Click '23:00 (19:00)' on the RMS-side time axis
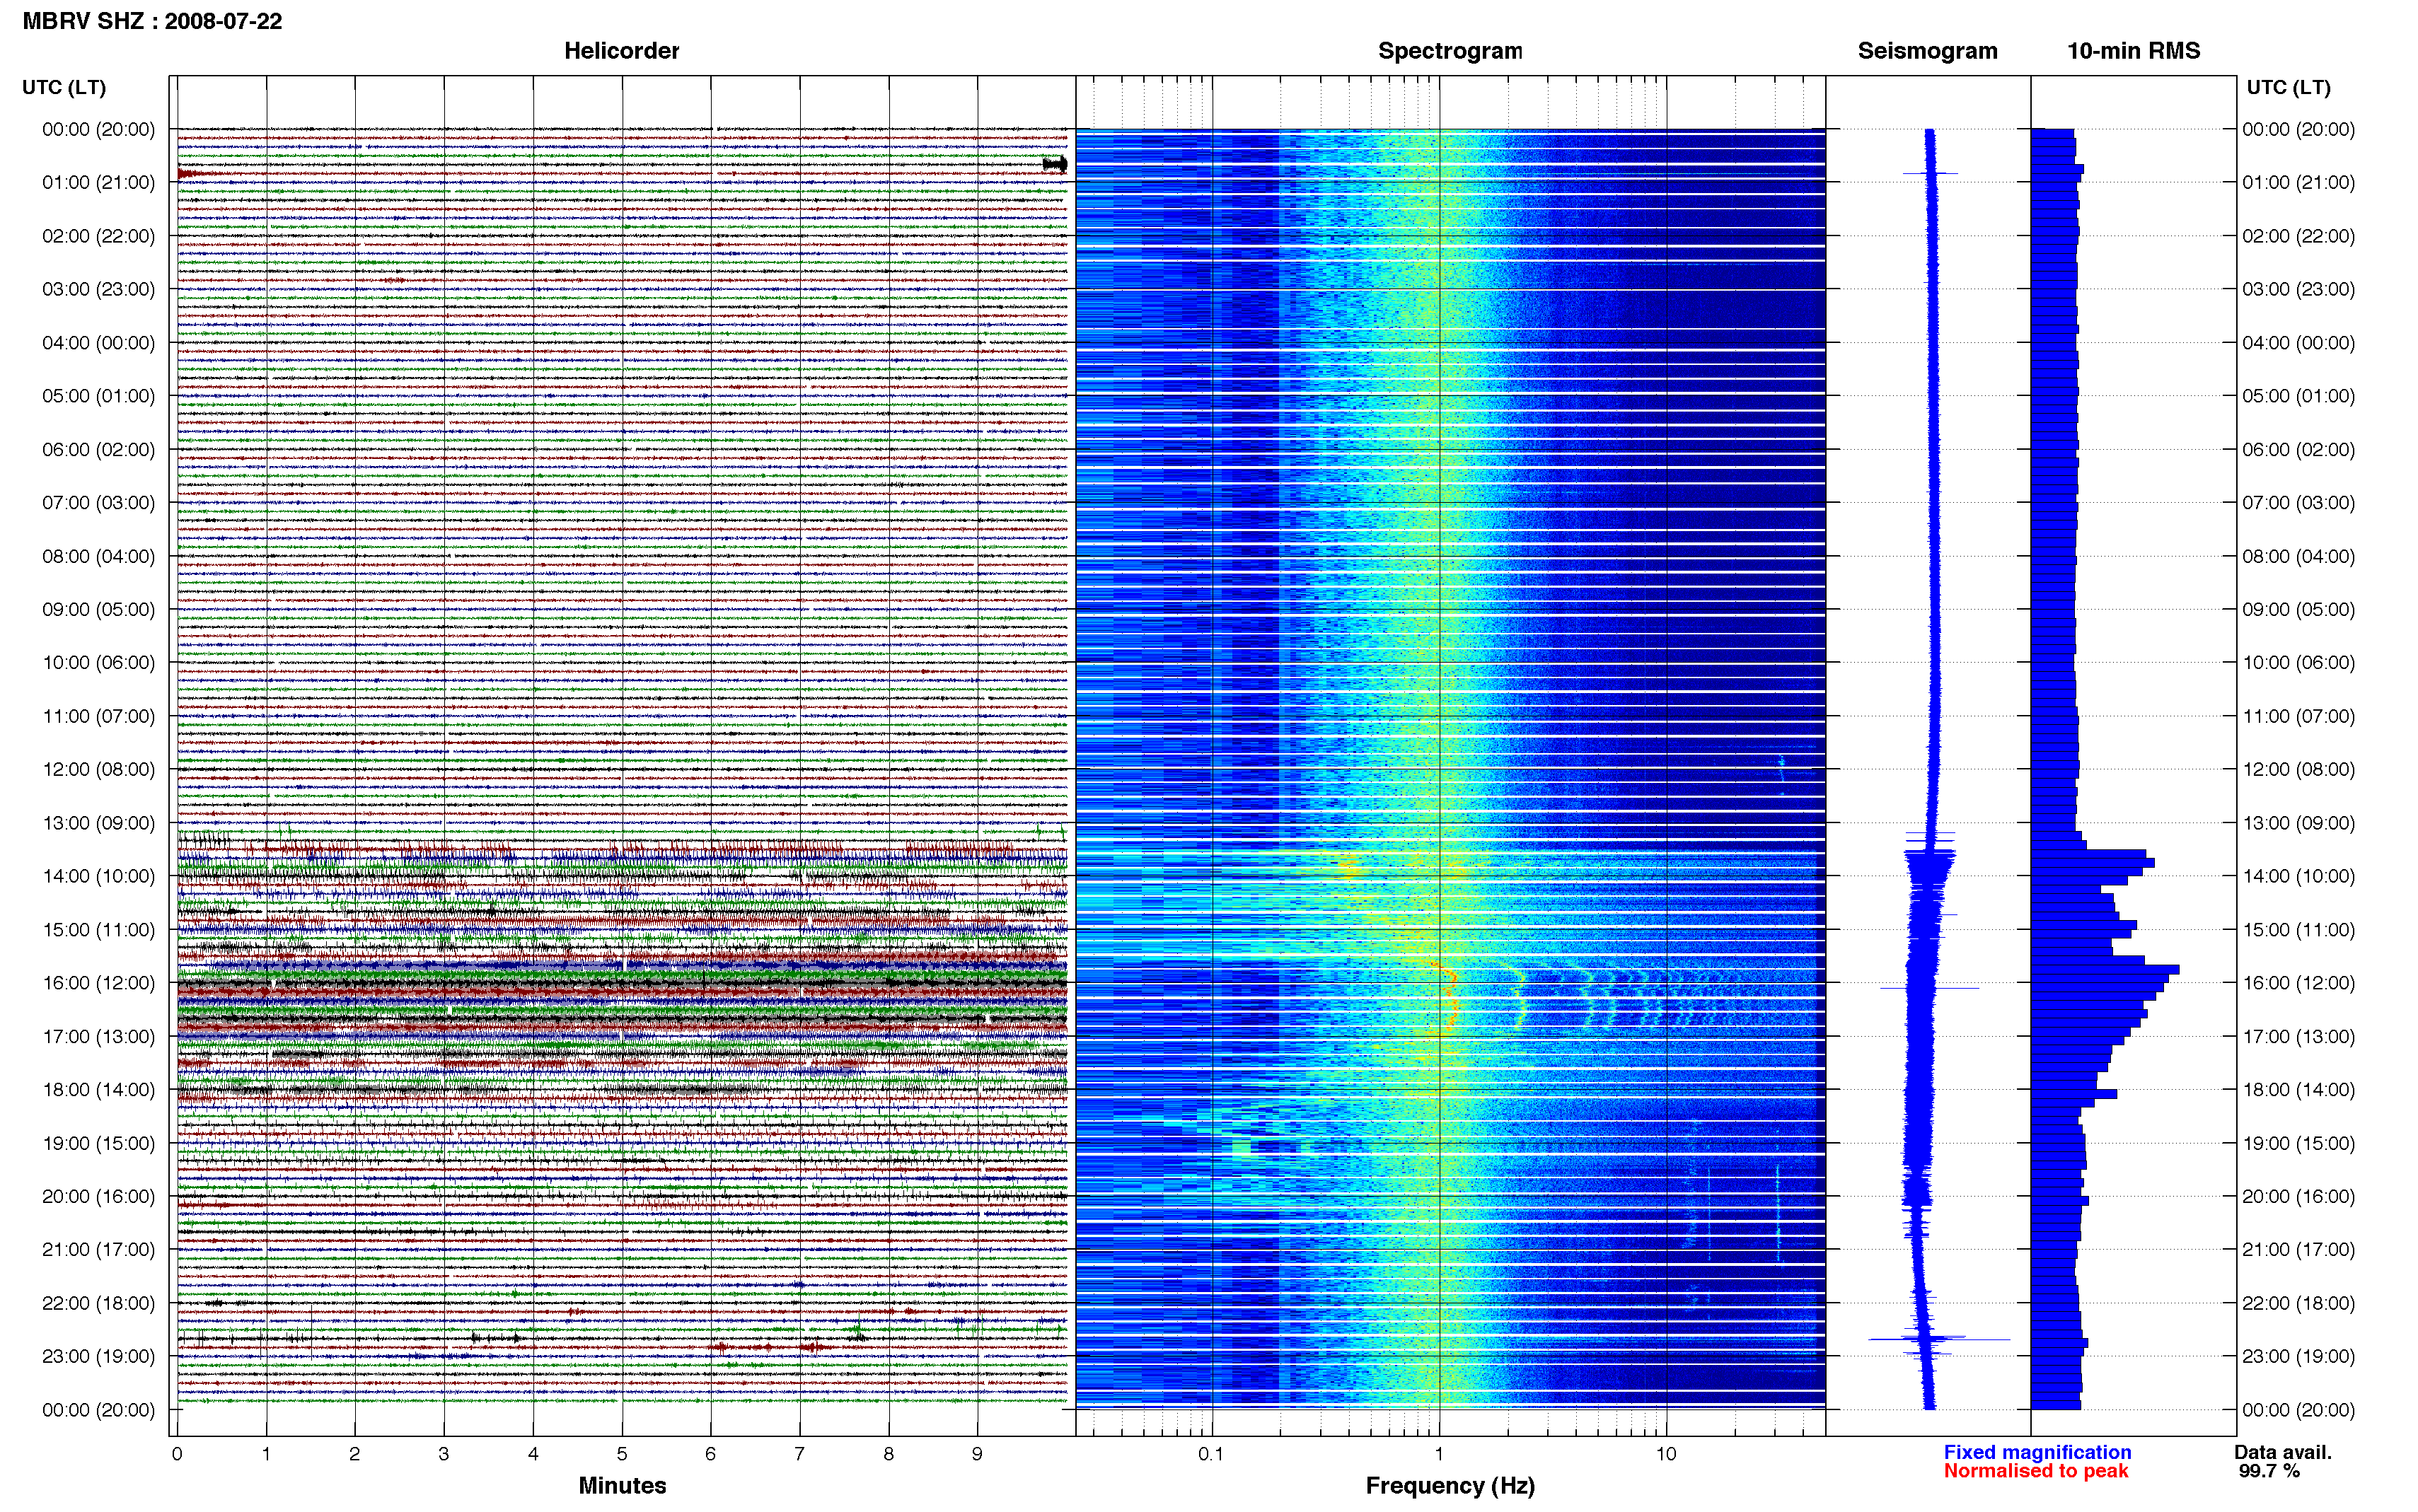Viewport: 2418px width, 1512px height. 2298,1357
